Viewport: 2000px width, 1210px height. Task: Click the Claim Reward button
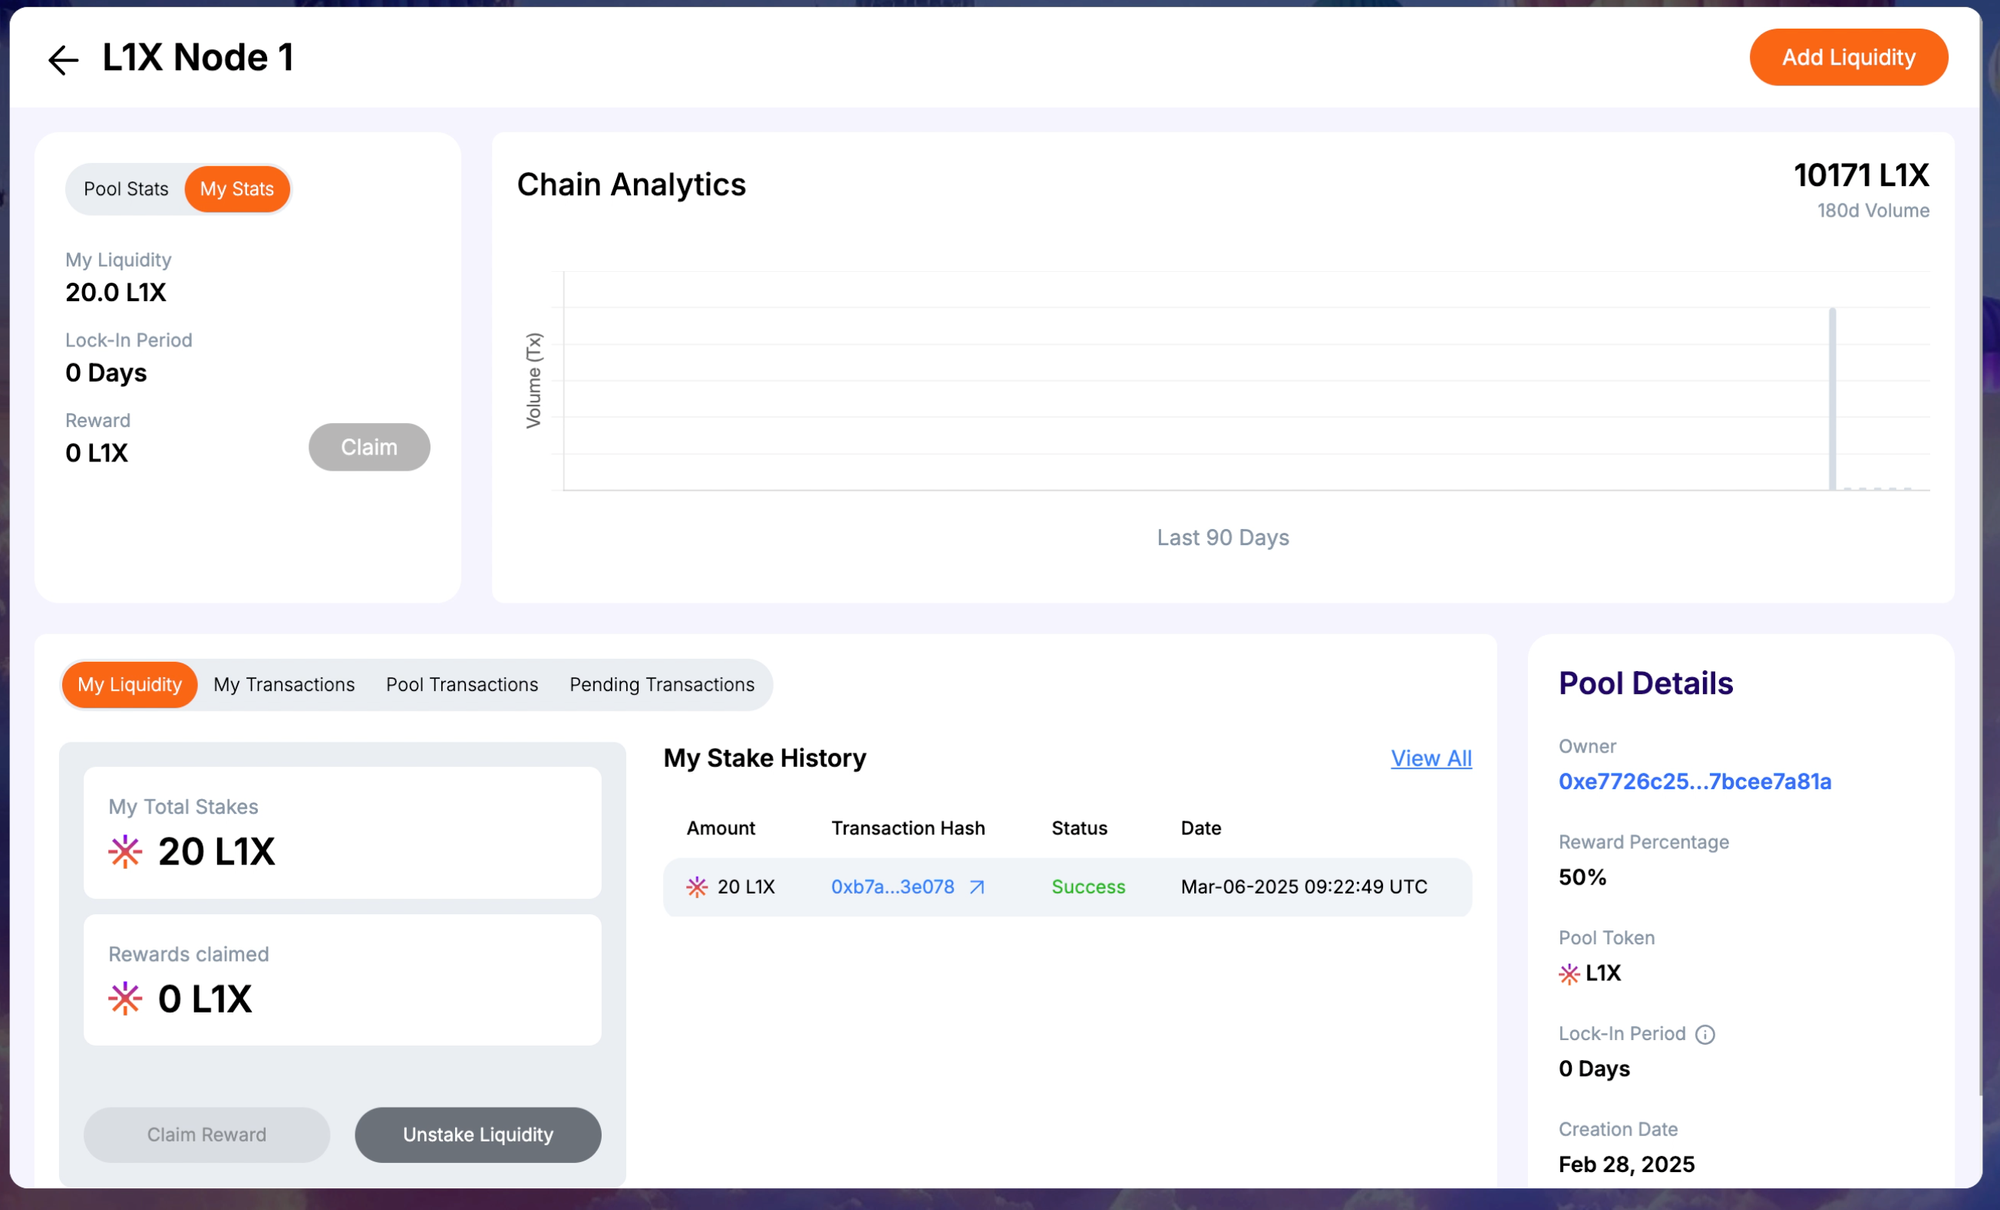click(x=207, y=1135)
